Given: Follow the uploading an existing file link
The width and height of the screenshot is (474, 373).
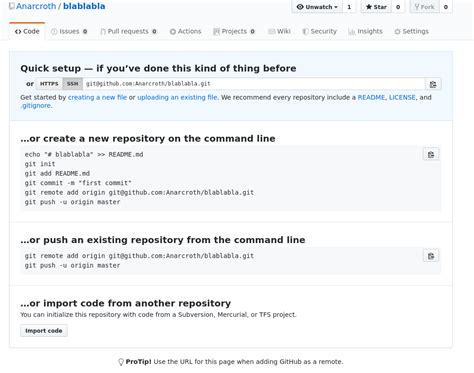Looking at the screenshot, I should 177,97.
